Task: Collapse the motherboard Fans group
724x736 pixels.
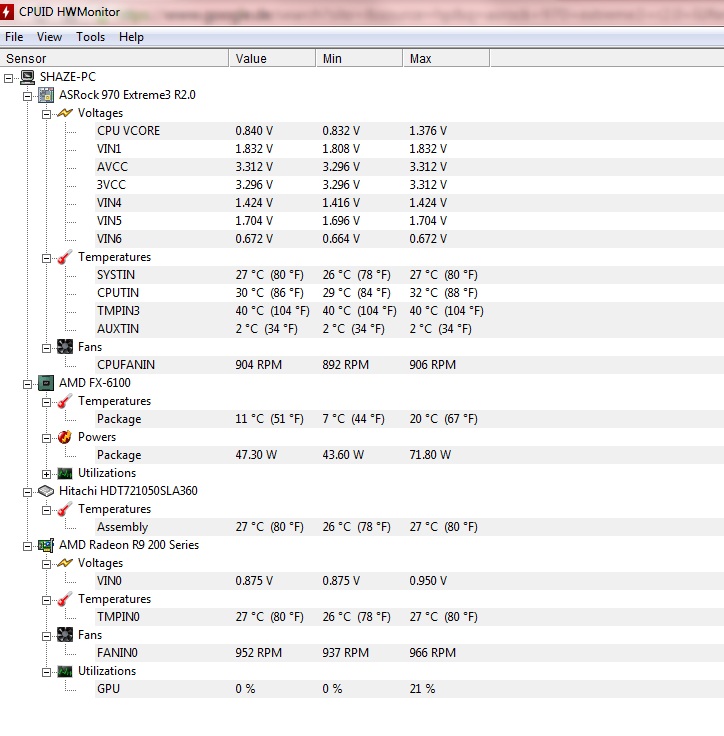Action: tap(46, 348)
